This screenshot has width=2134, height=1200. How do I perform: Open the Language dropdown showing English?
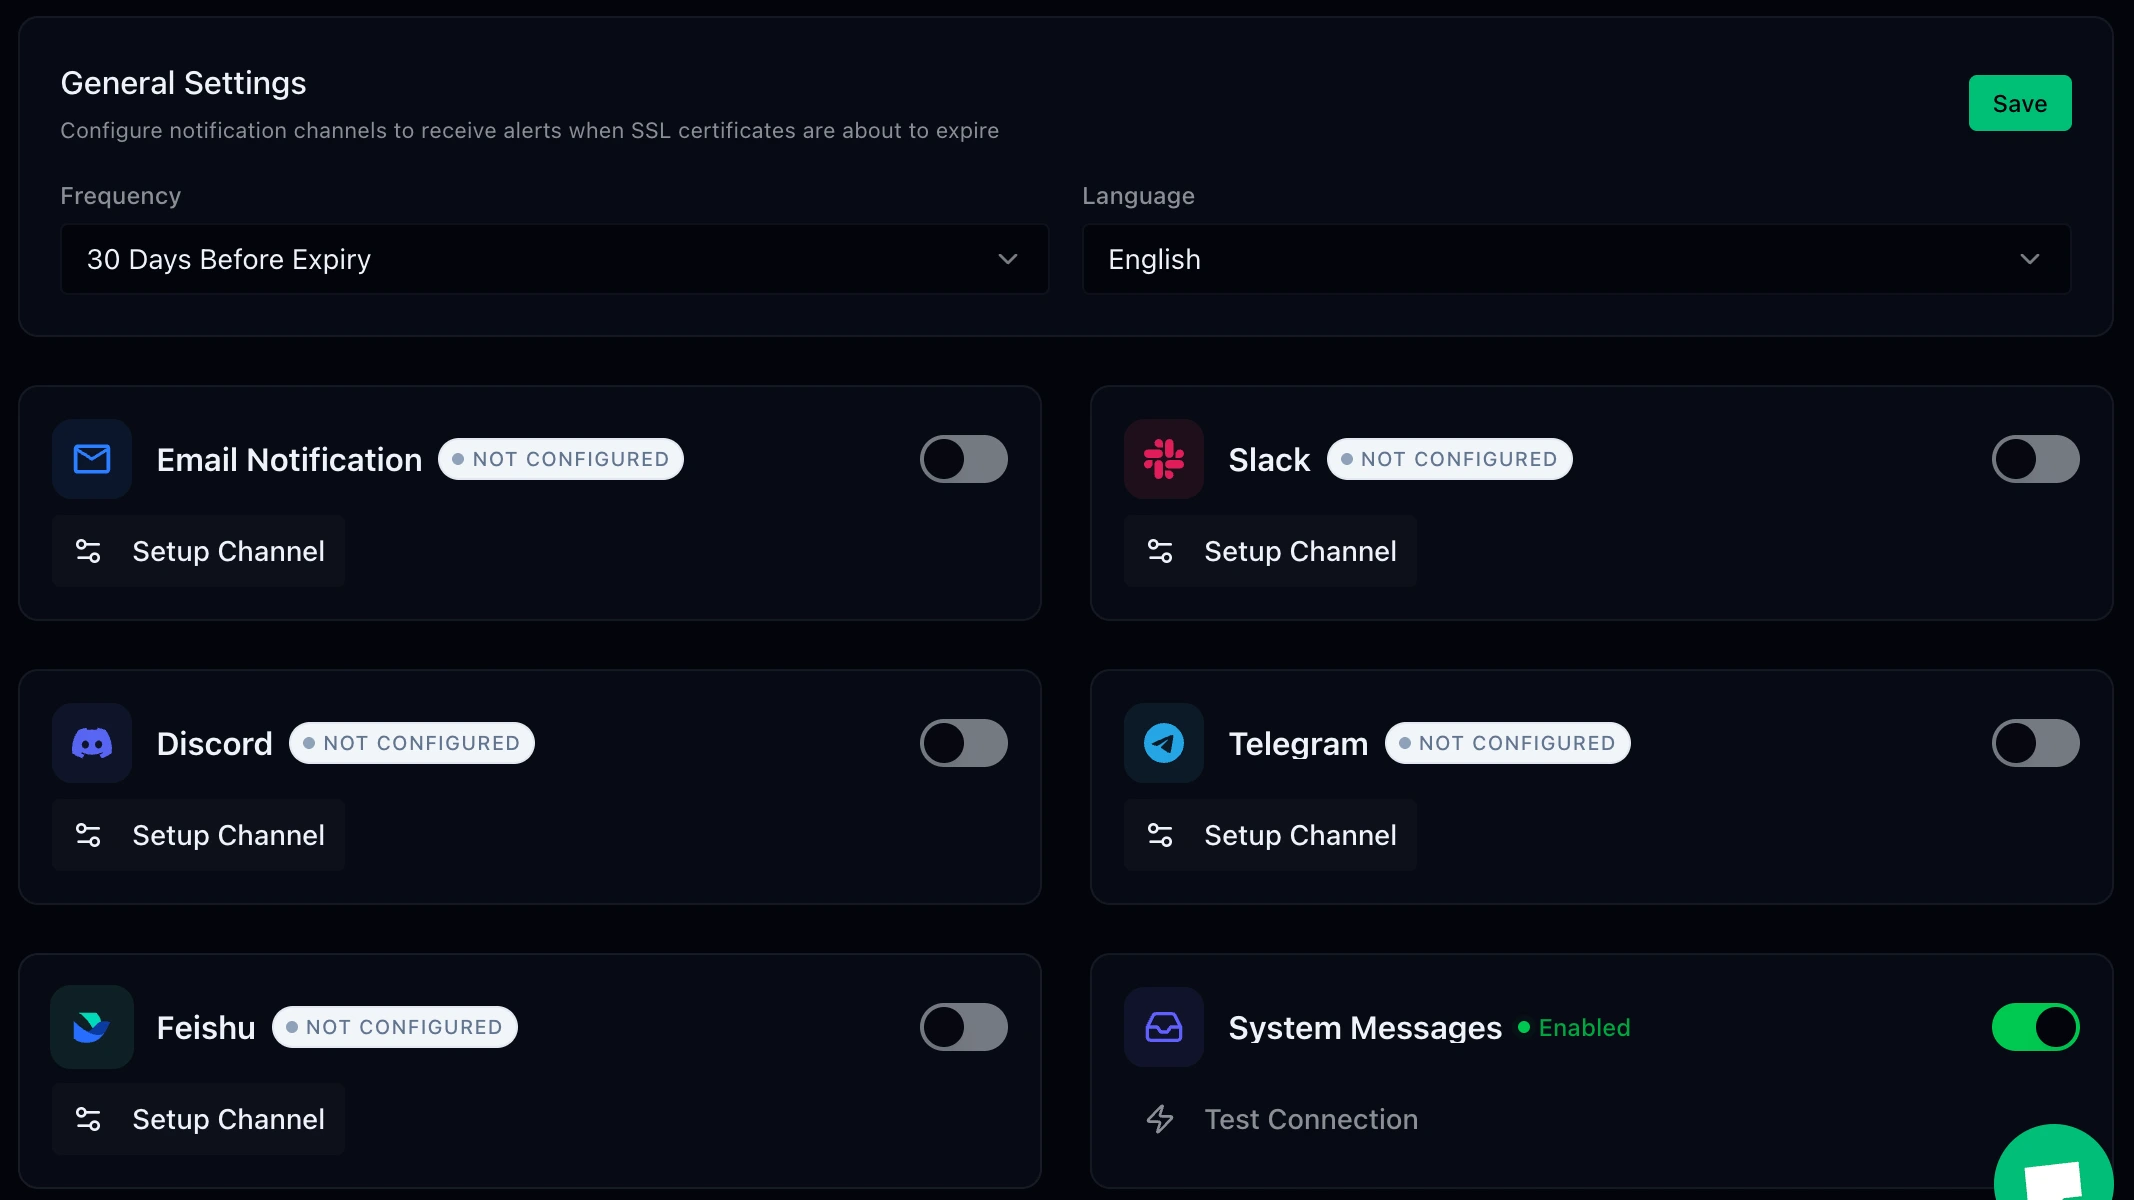tap(1575, 259)
